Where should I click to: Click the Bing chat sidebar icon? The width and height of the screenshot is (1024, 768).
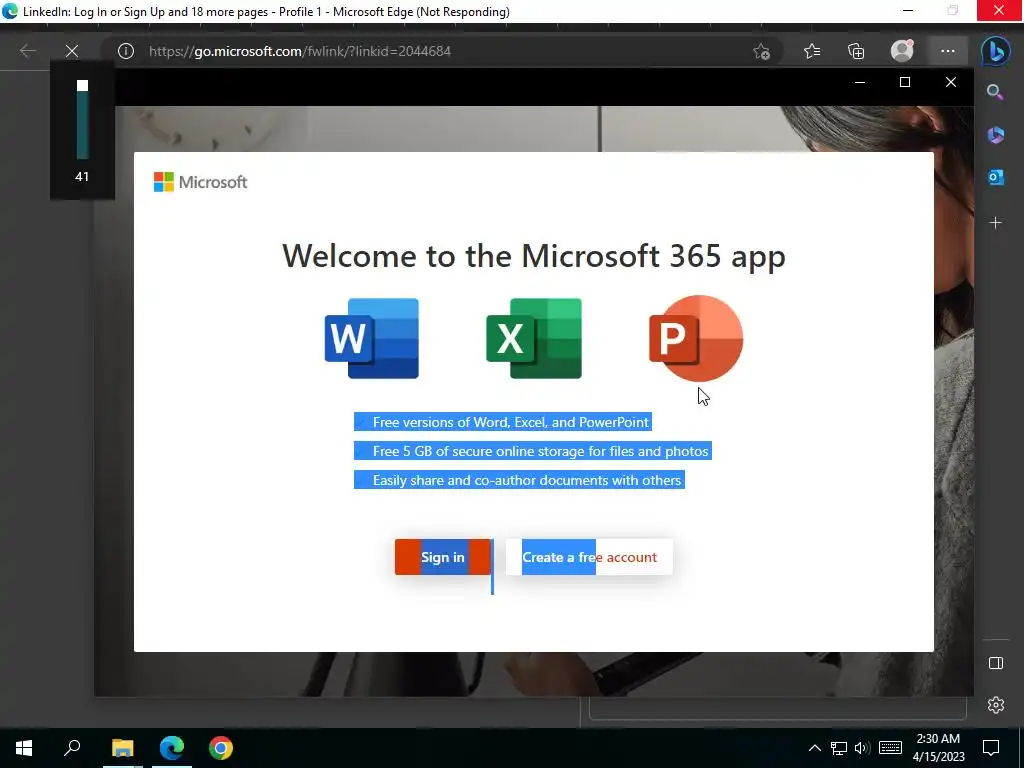click(x=996, y=52)
